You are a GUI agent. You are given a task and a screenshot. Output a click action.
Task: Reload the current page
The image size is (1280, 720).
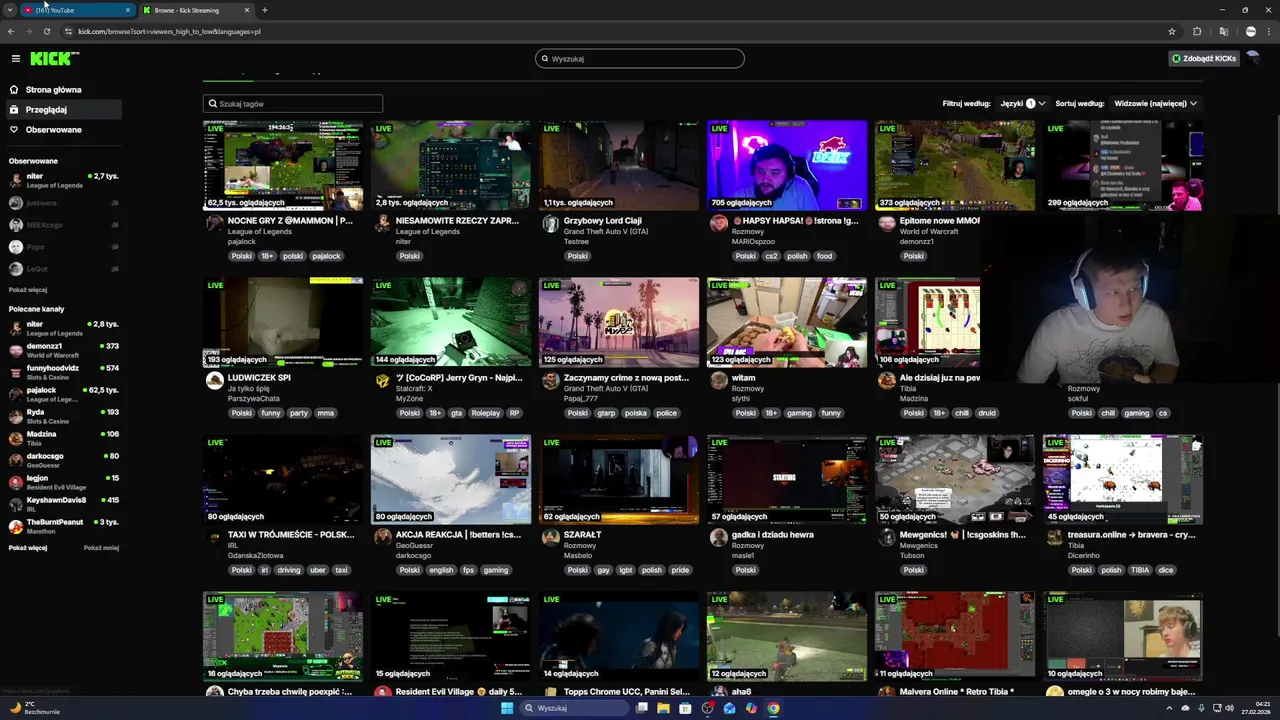(x=46, y=32)
